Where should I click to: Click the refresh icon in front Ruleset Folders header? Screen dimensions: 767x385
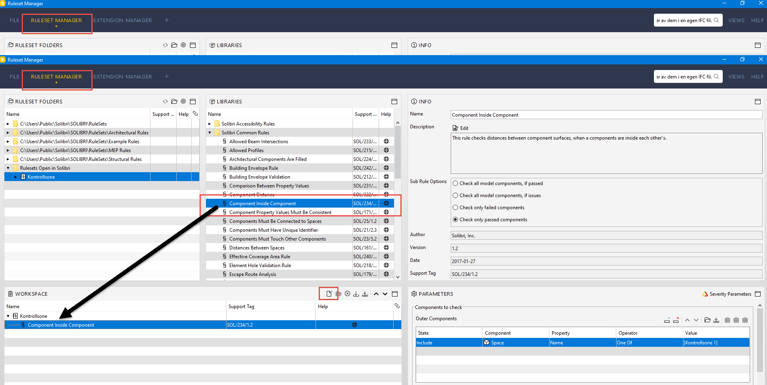(165, 101)
